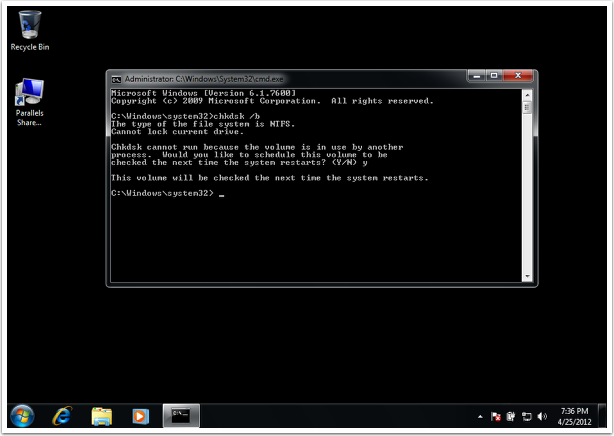The height and width of the screenshot is (436, 614).
Task: Click the 'Cannot lock current drive.' line
Action: click(x=177, y=132)
